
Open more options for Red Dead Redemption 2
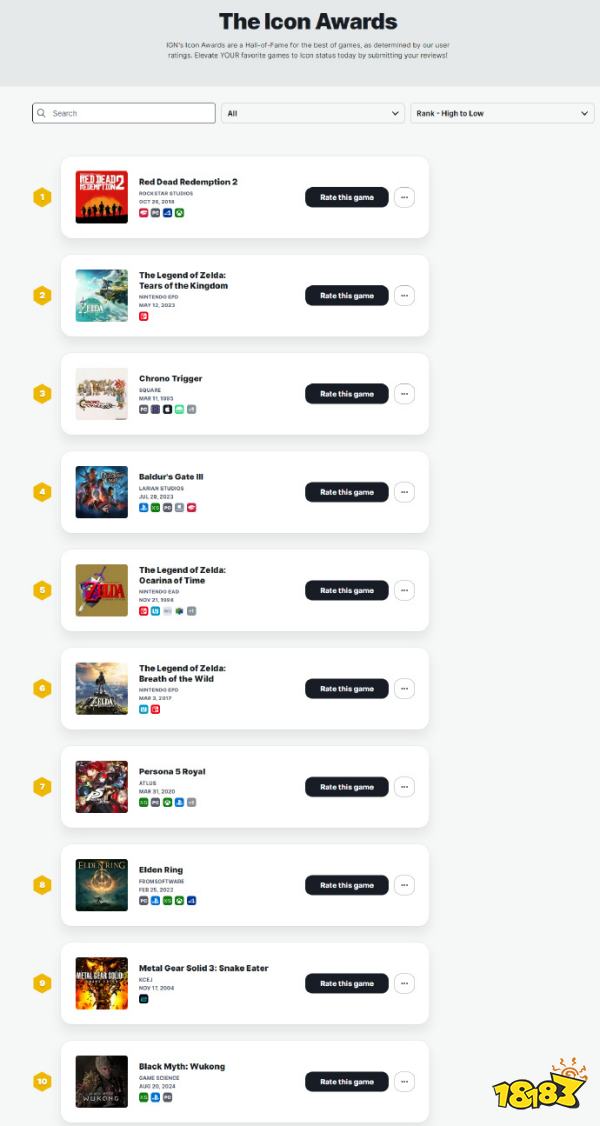point(404,197)
